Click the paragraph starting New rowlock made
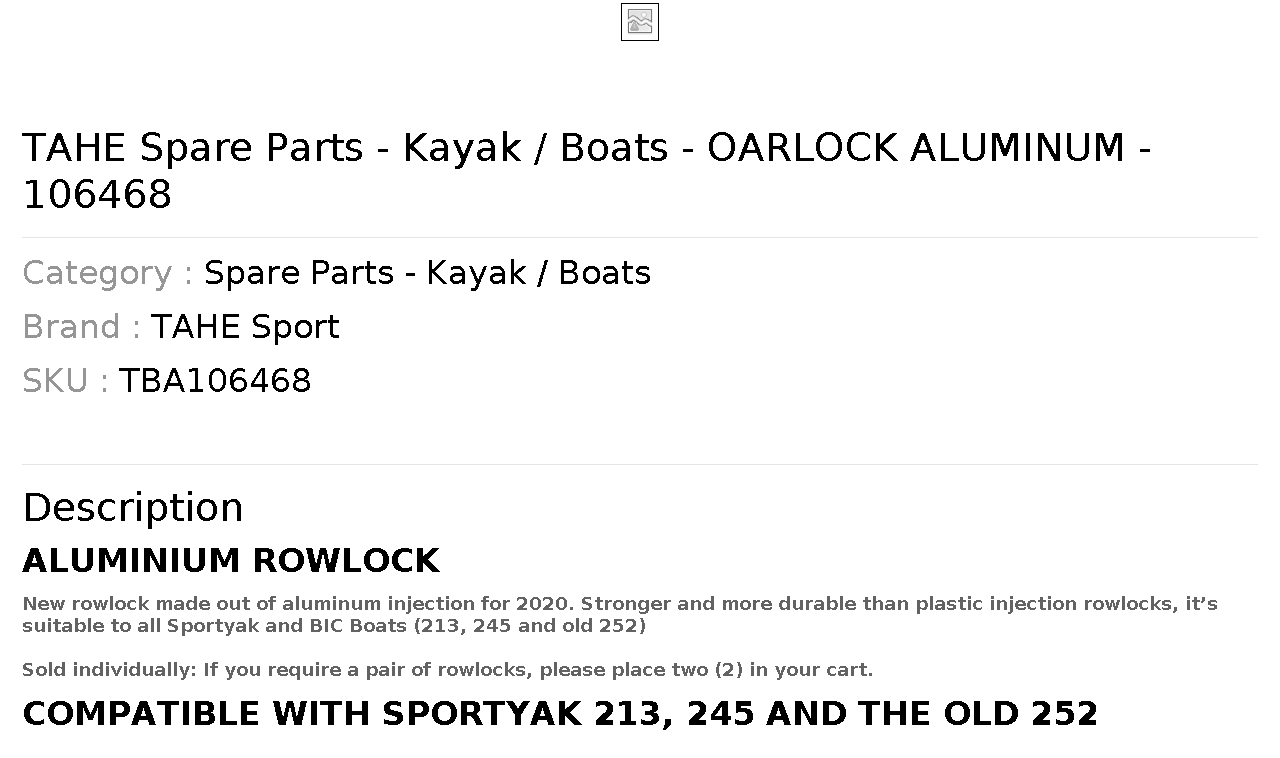 [x=620, y=615]
